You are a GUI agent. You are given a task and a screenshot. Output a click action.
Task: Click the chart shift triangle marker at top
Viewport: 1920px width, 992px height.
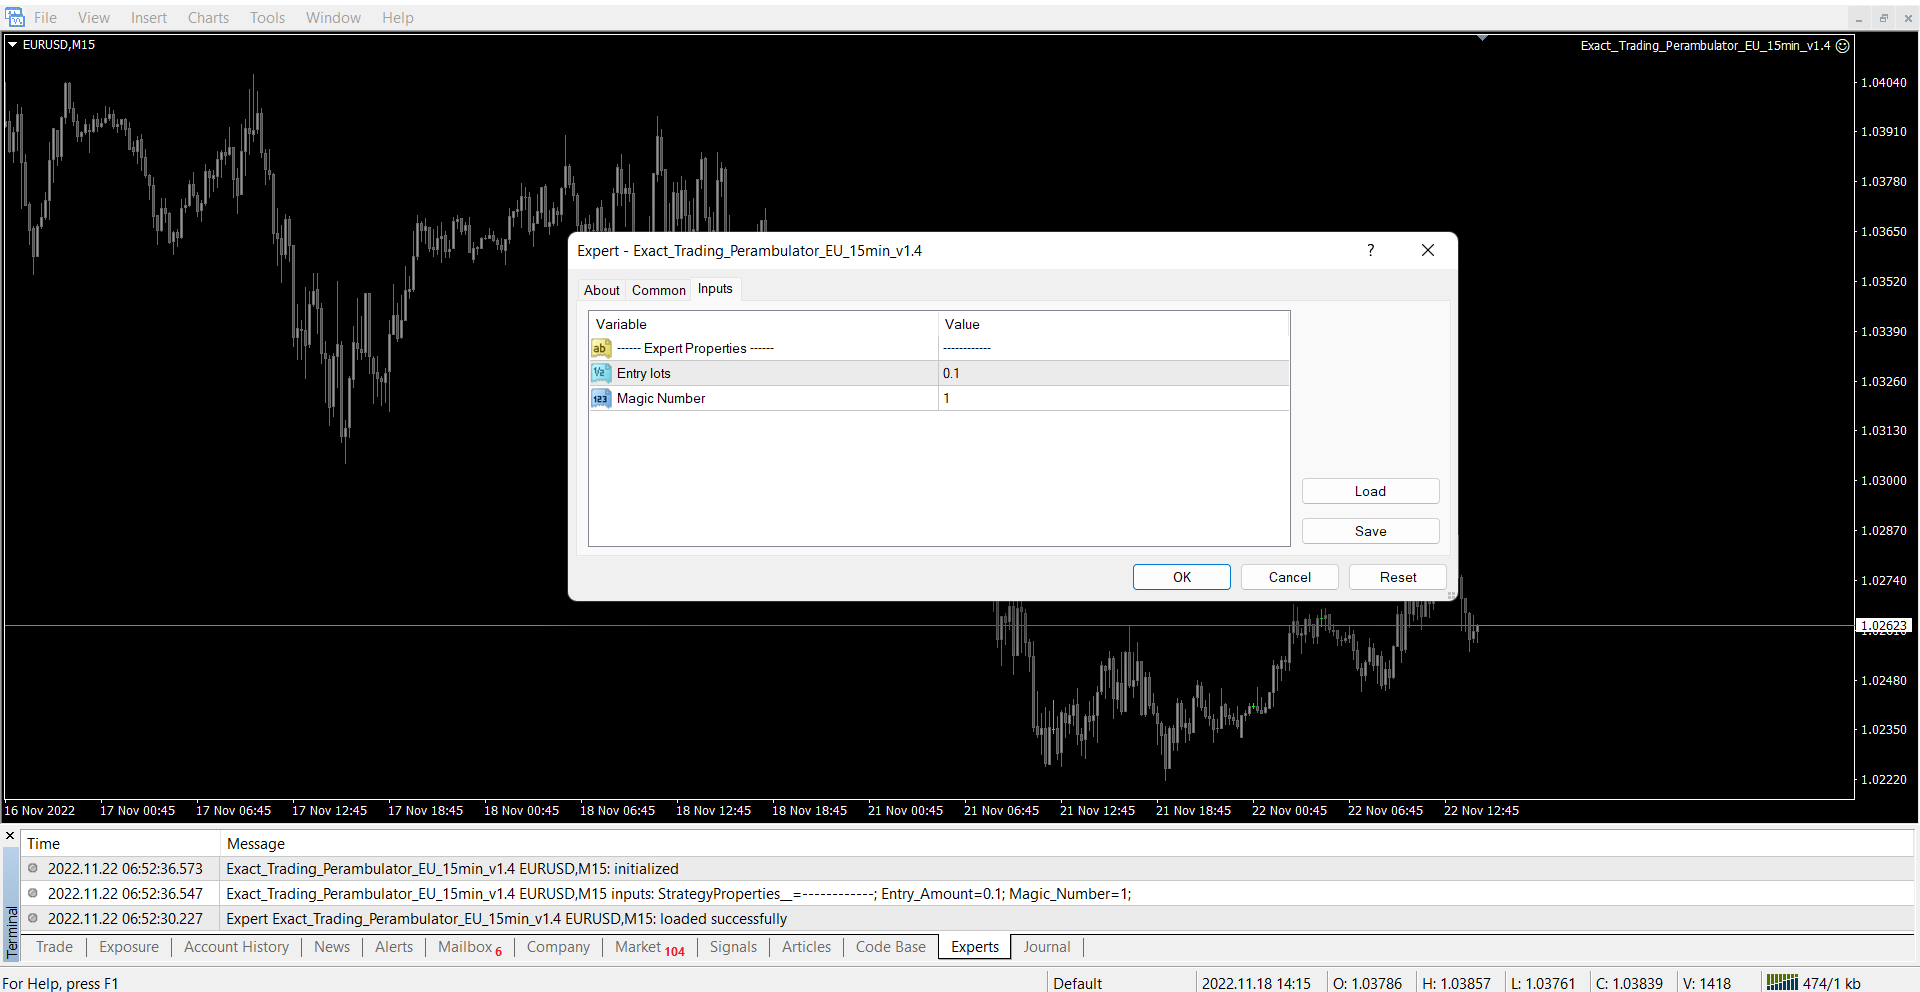tap(1482, 38)
